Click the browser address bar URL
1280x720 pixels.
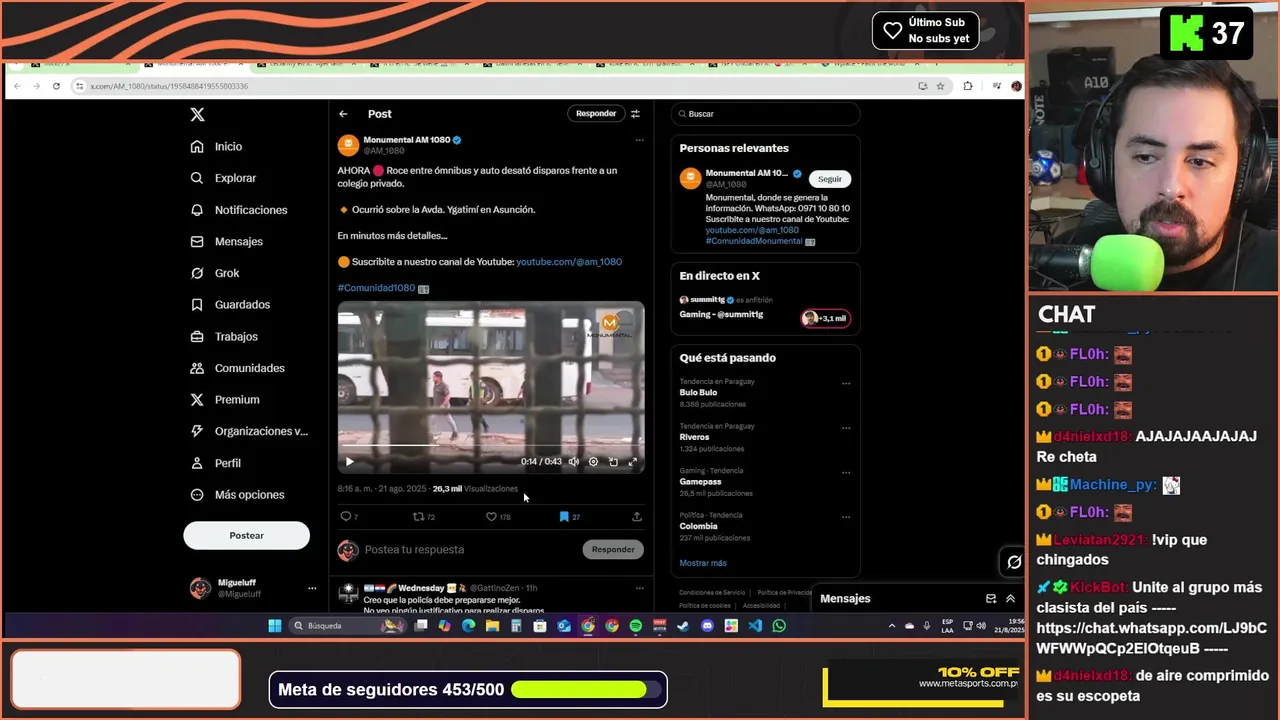pos(168,86)
